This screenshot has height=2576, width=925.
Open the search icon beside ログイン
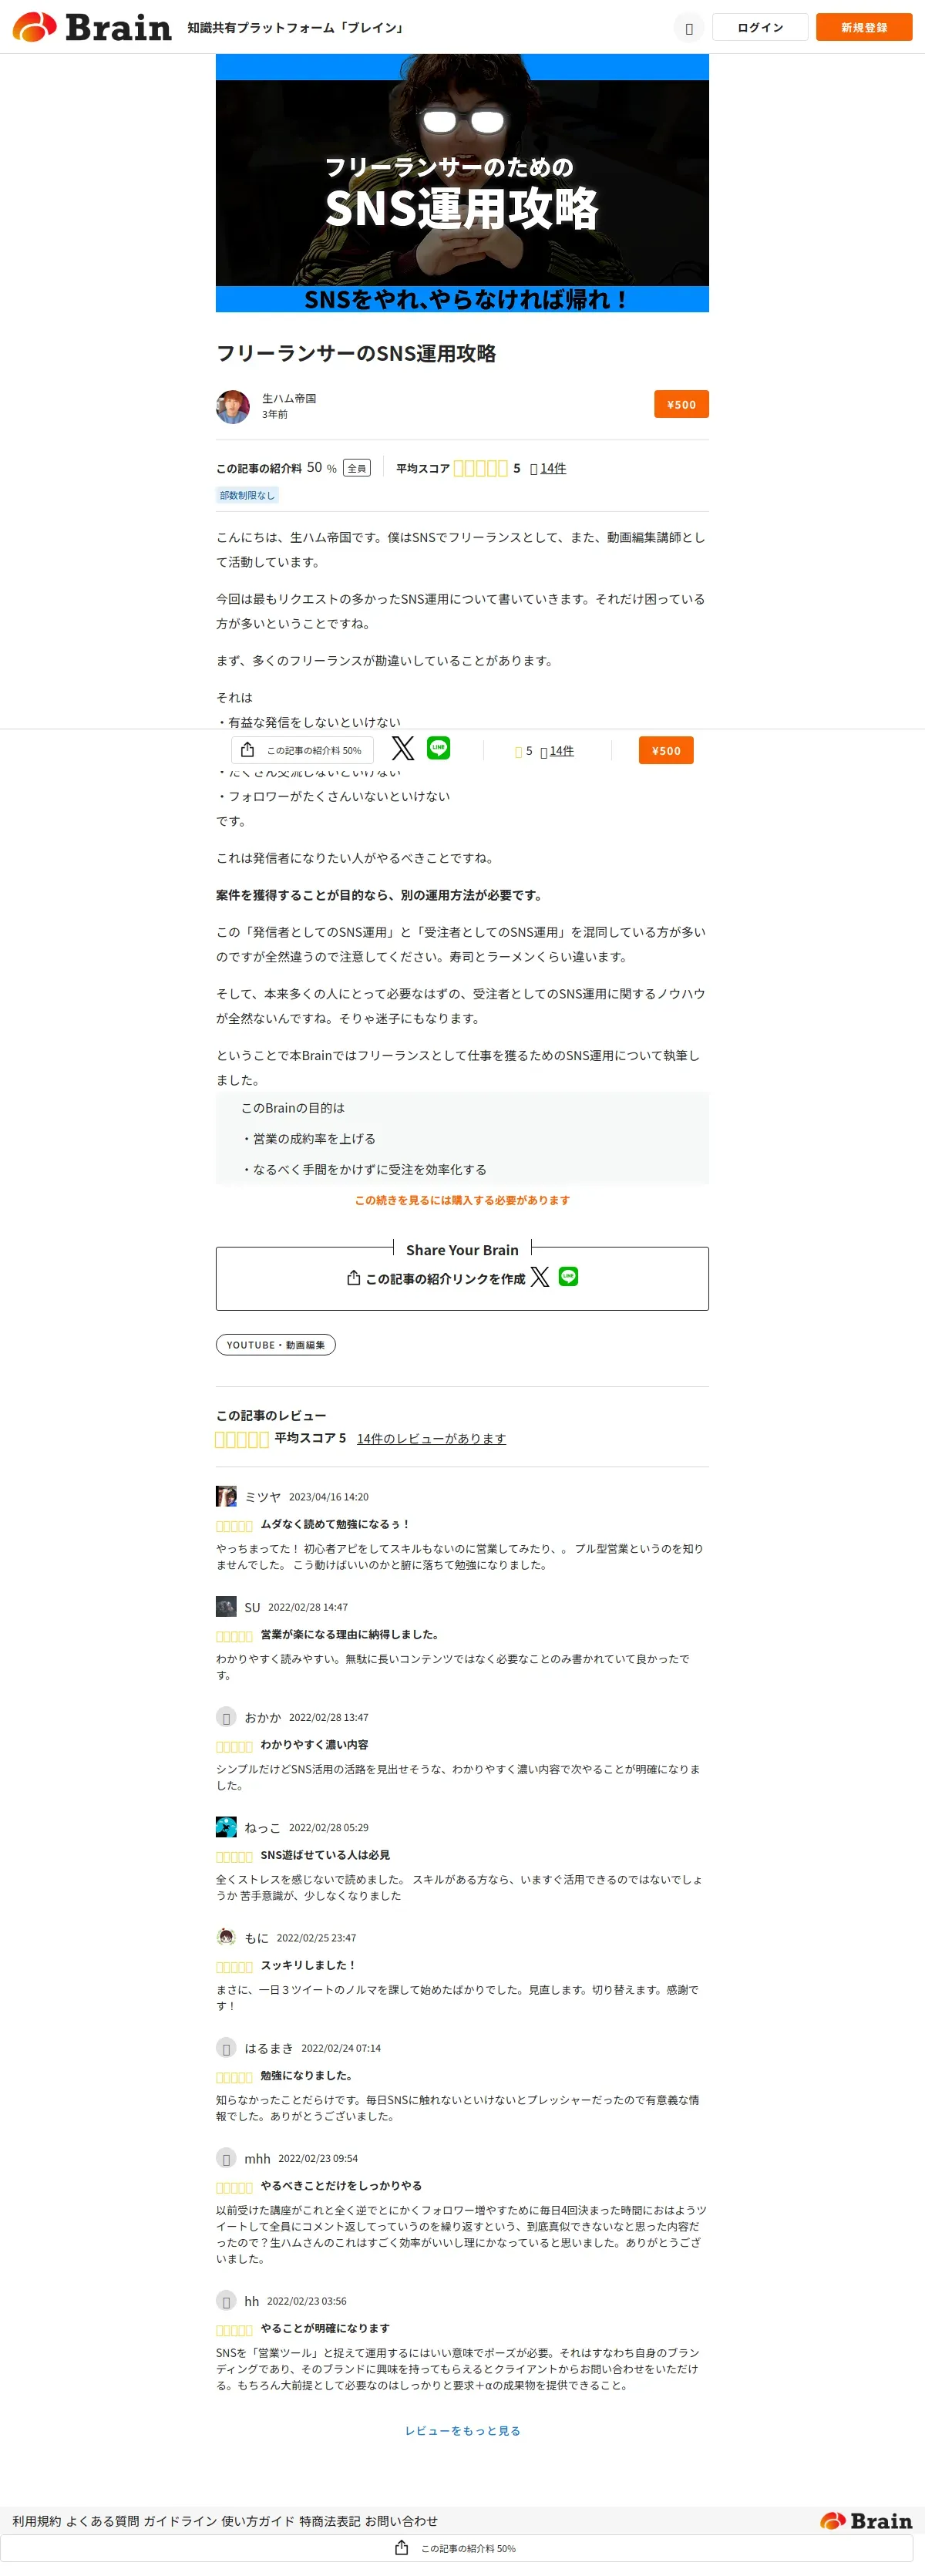point(688,28)
